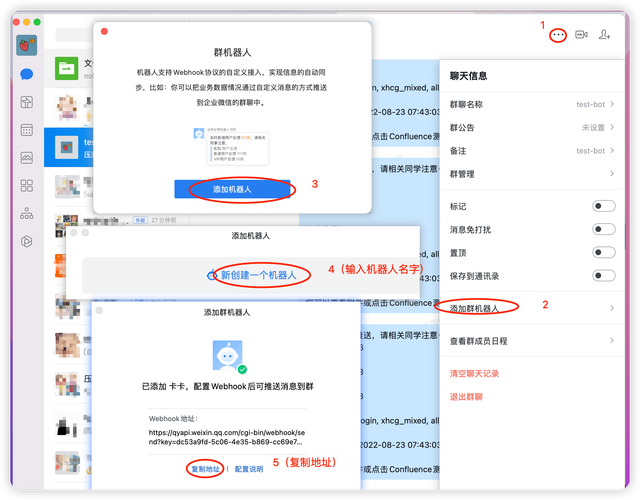Viewport: 640px width, 500px height.
Task: Start a video meeting via camera icon
Action: tap(581, 35)
